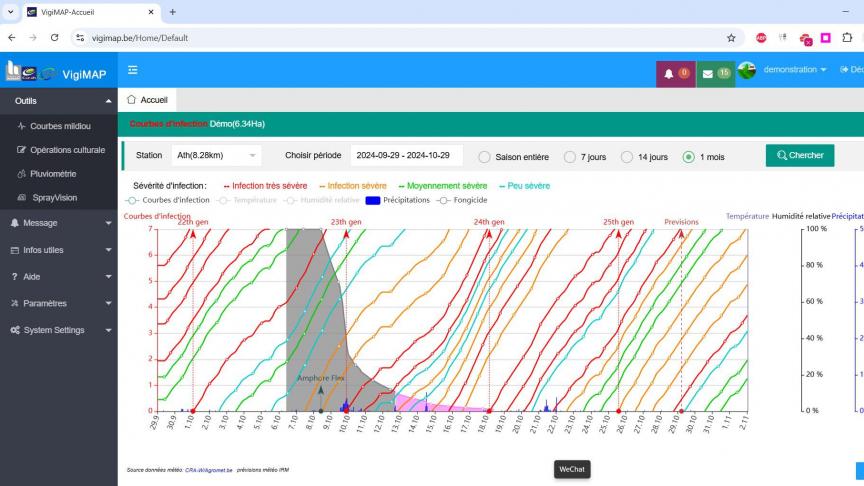The image size is (864, 486).
Task: Click the System Settings gears icon
Action: (15, 330)
